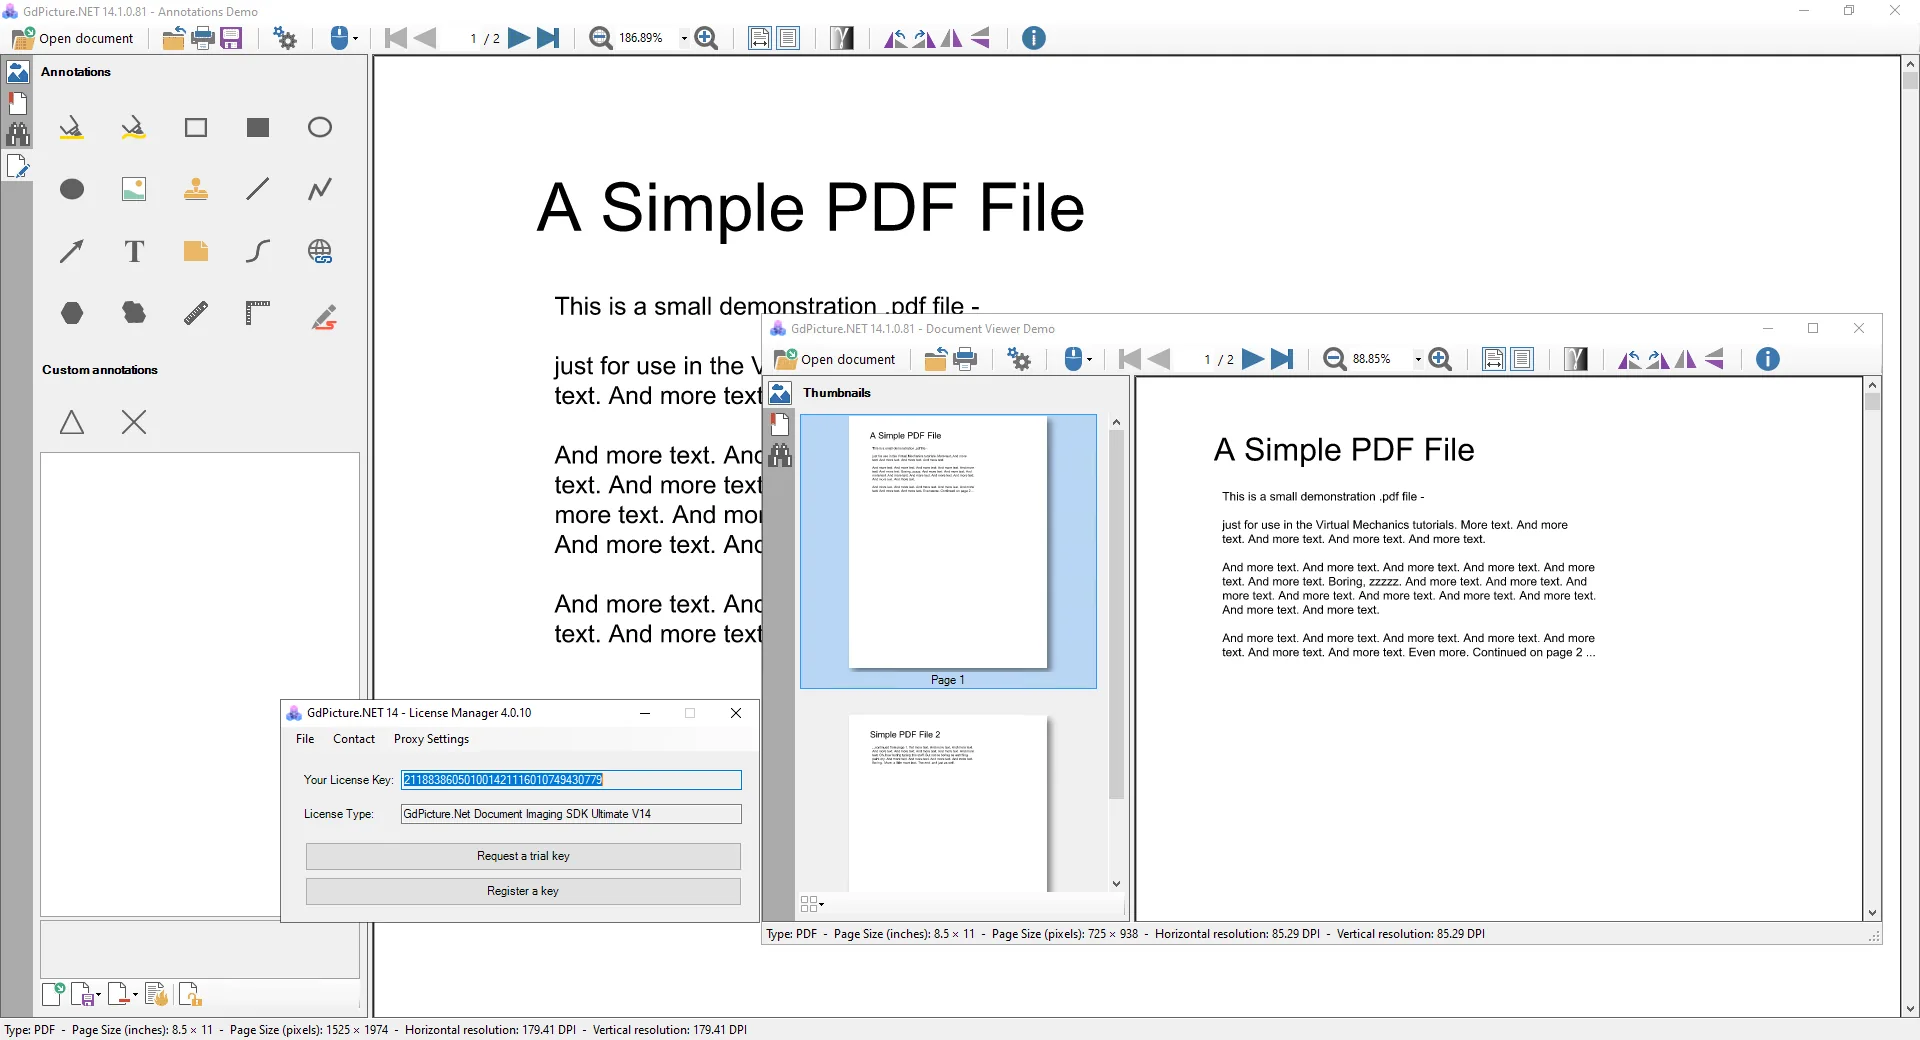
Task: Open the Proxy Settings menu
Action: [431, 739]
